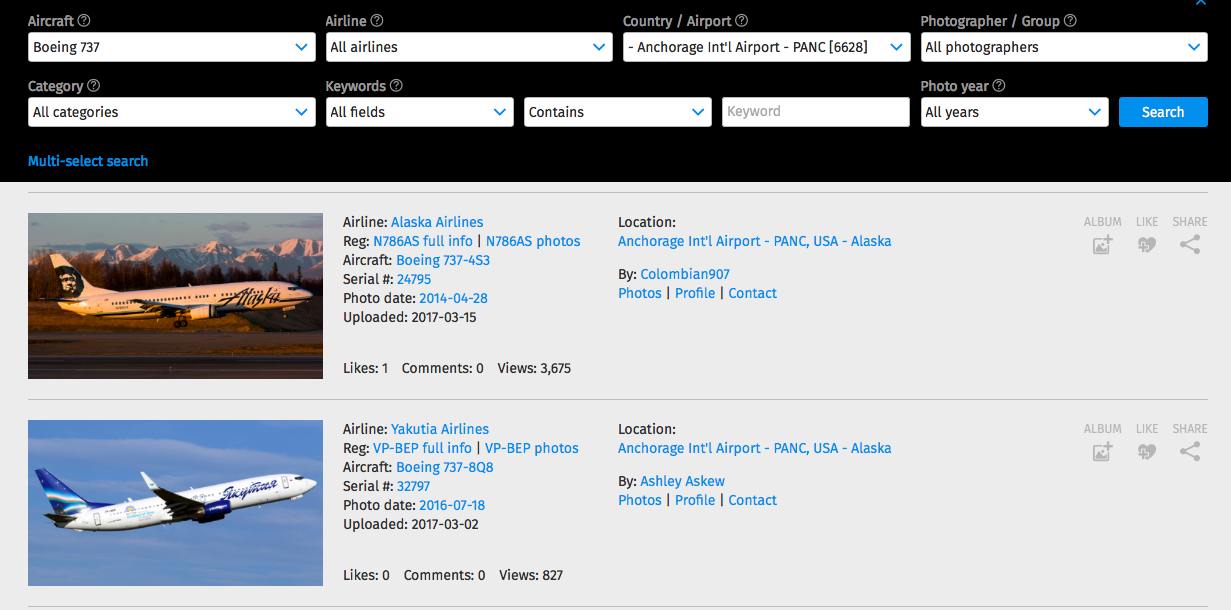The height and width of the screenshot is (610, 1231).
Task: Open the Alaska Airlines 737 photo thumbnail
Action: pos(175,296)
